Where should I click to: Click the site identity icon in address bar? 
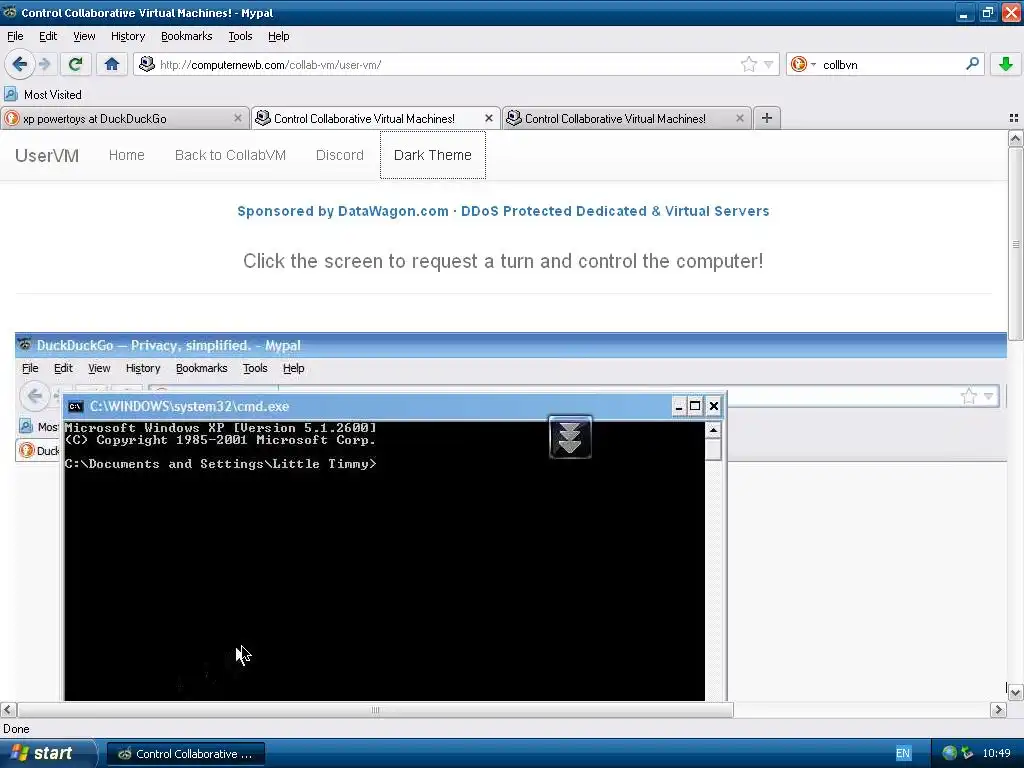[147, 64]
